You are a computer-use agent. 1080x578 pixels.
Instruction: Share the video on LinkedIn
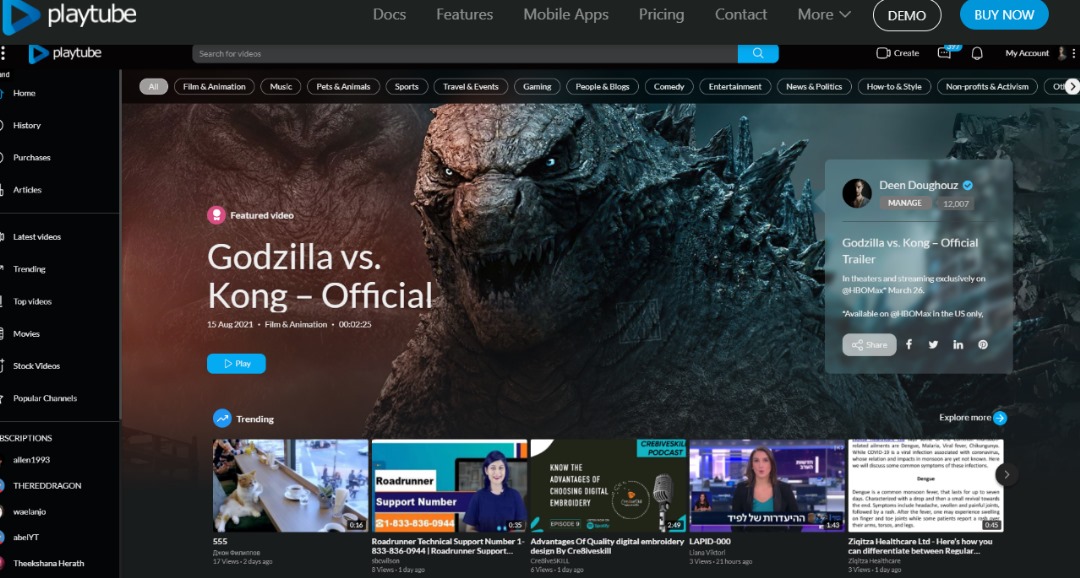click(x=958, y=345)
